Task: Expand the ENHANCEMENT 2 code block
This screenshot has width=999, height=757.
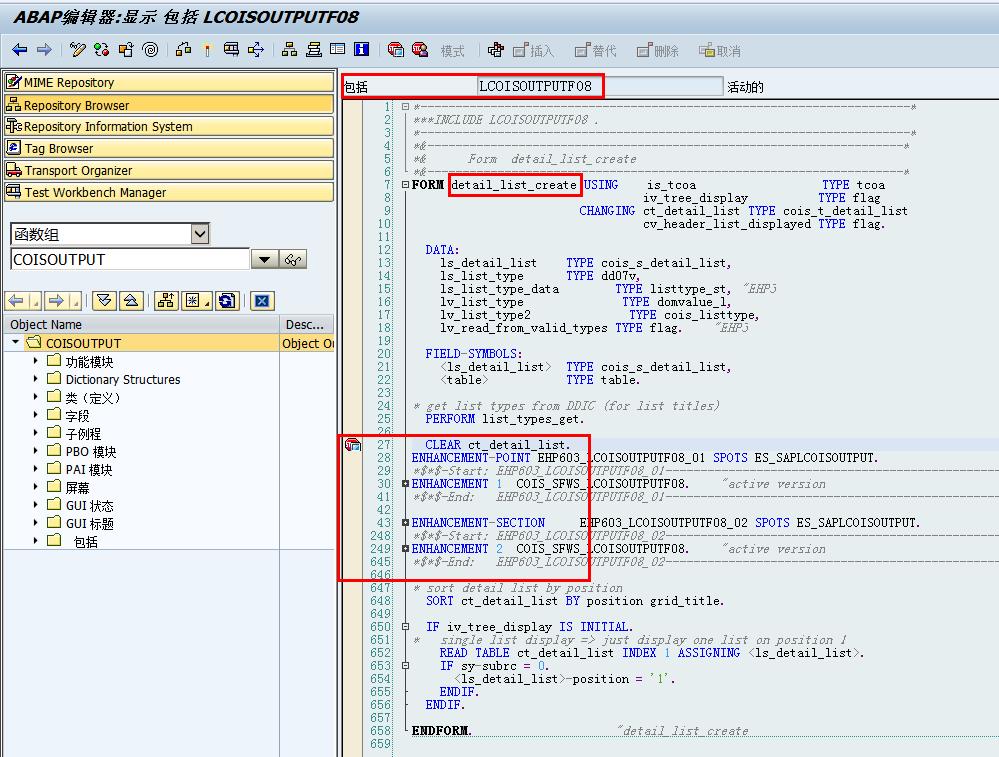Action: pyautogui.click(x=405, y=549)
